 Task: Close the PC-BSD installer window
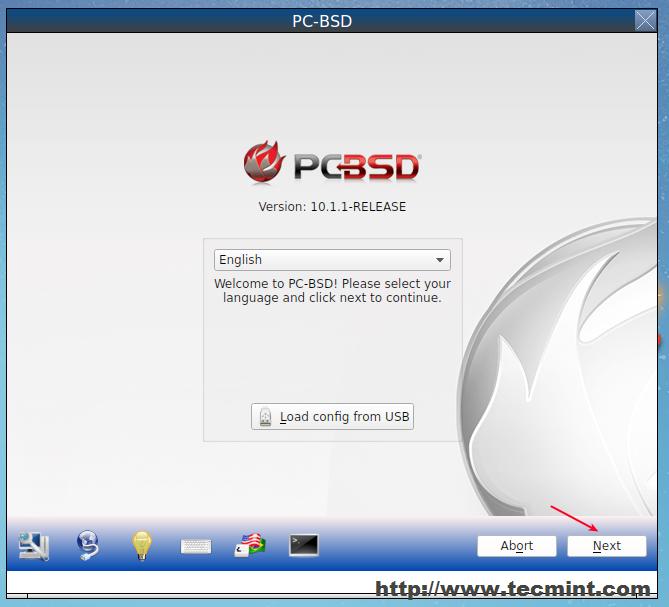coord(645,20)
